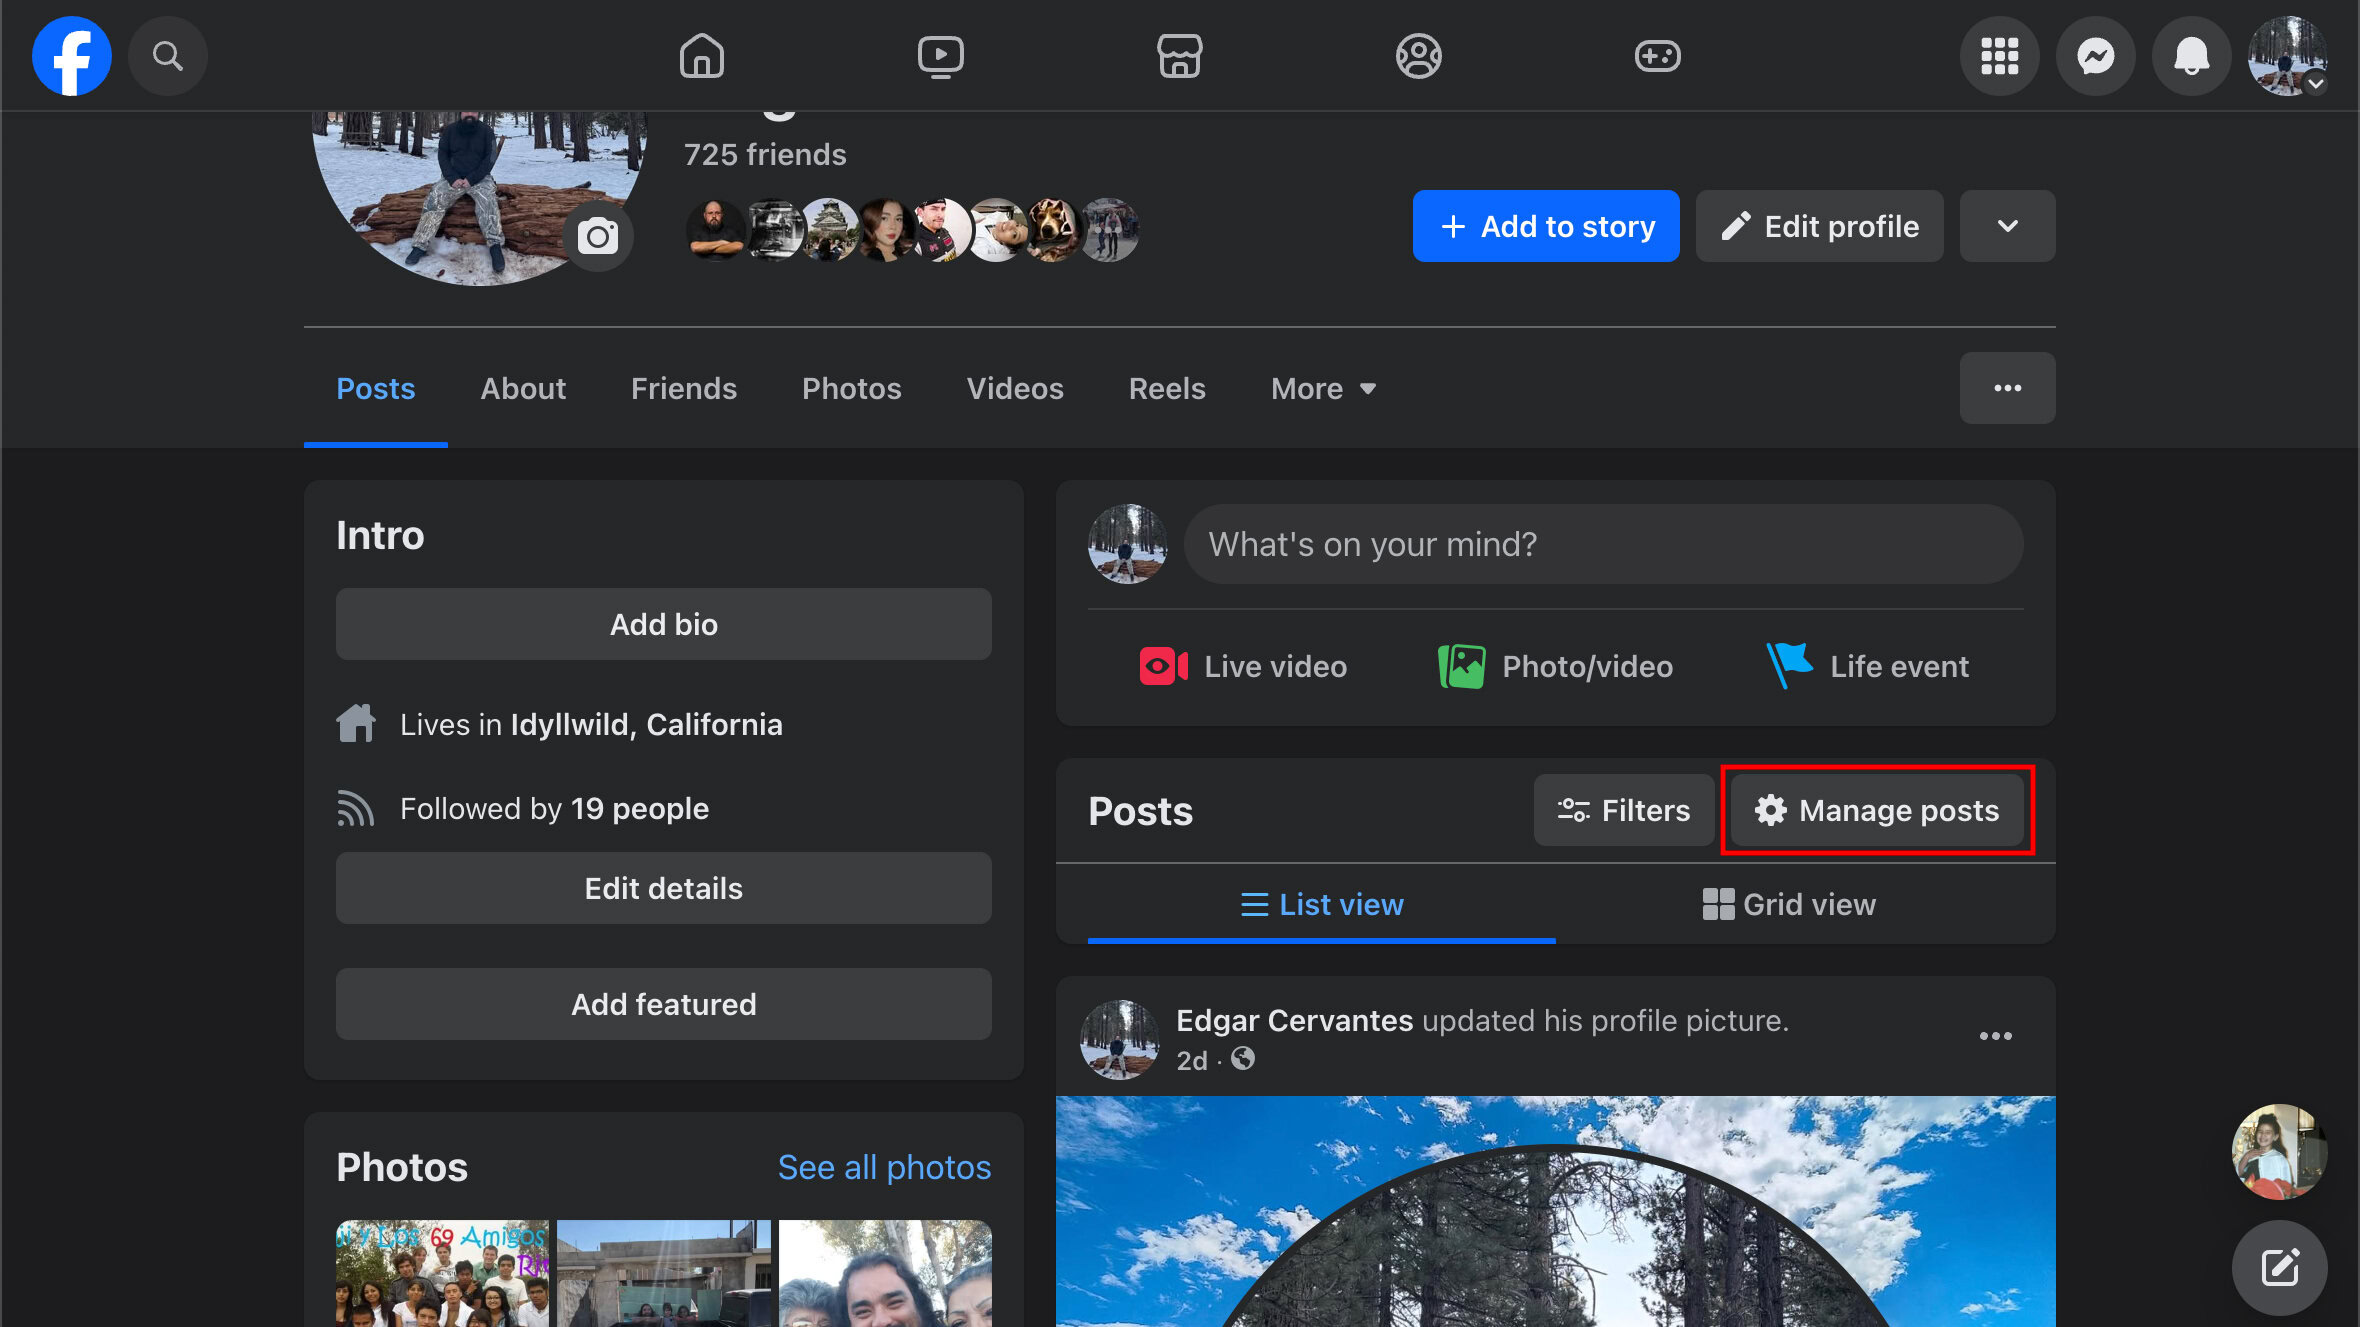Viewport: 2360px width, 1327px height.
Task: Expand the chevron next to Edit profile
Action: (x=2007, y=226)
